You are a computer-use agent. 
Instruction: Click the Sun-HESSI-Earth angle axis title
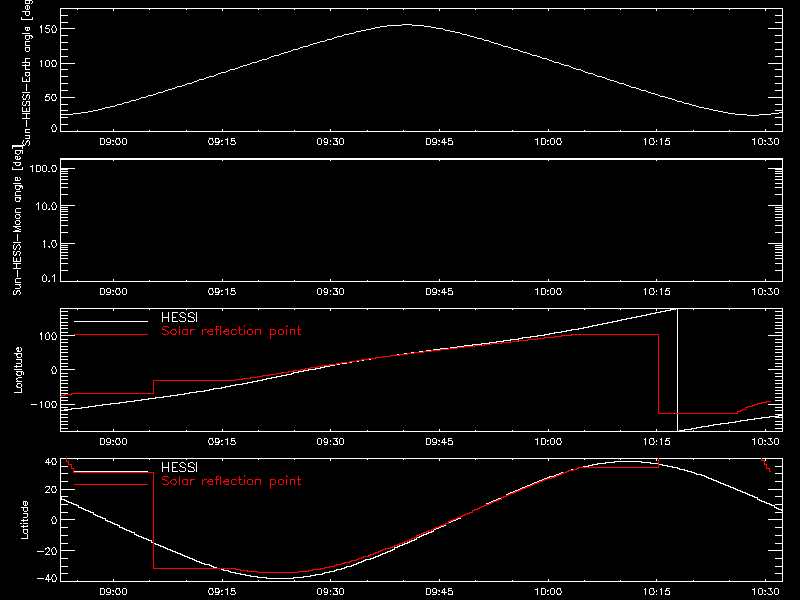[x=26, y=71]
